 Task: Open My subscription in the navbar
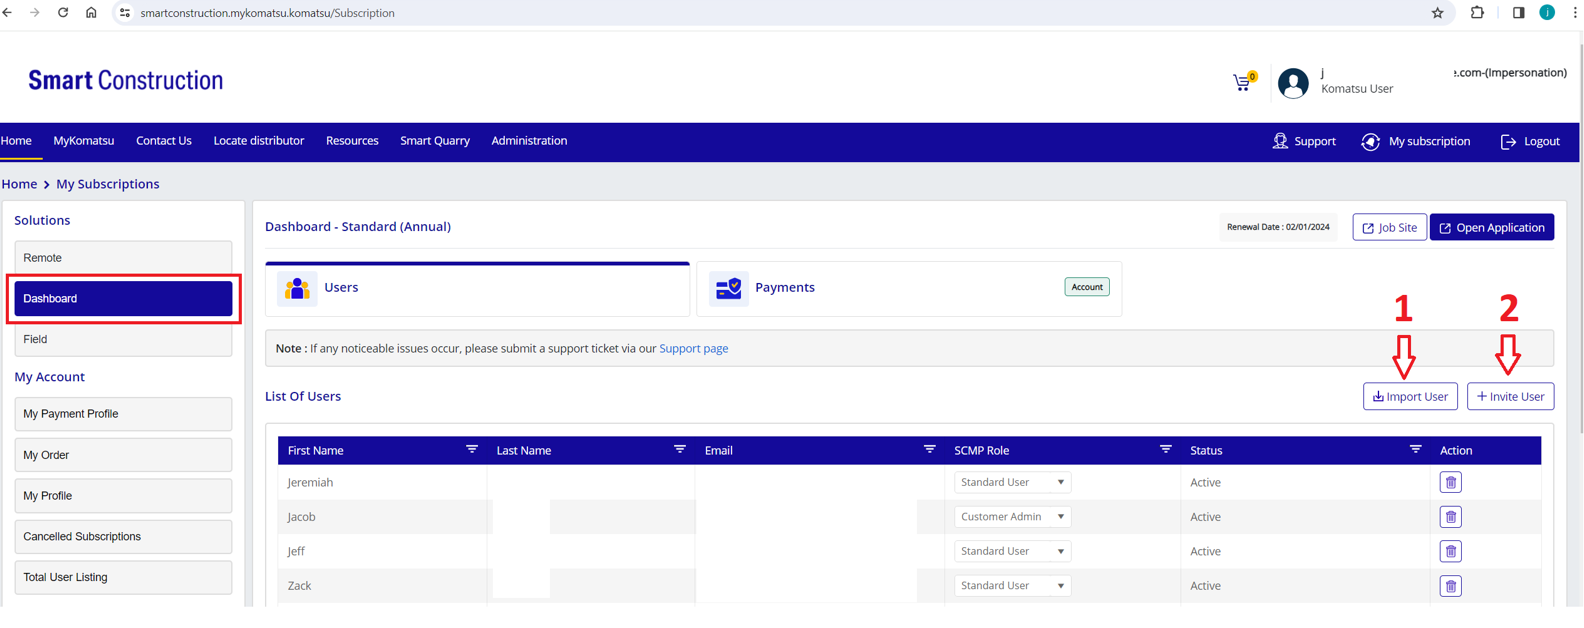click(x=1416, y=142)
